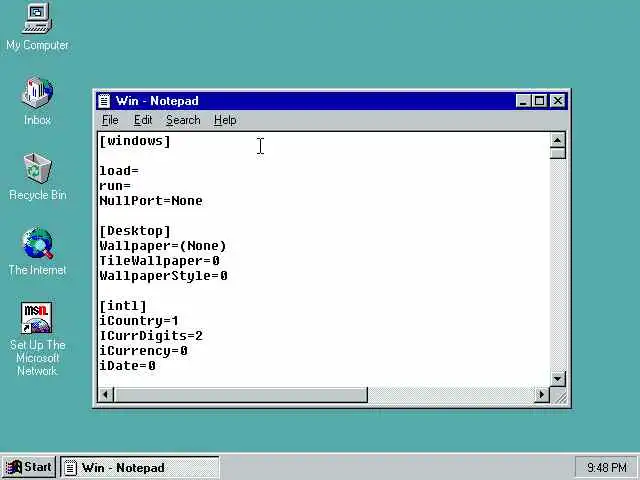Click the [windows] section header text

[x=135, y=141]
